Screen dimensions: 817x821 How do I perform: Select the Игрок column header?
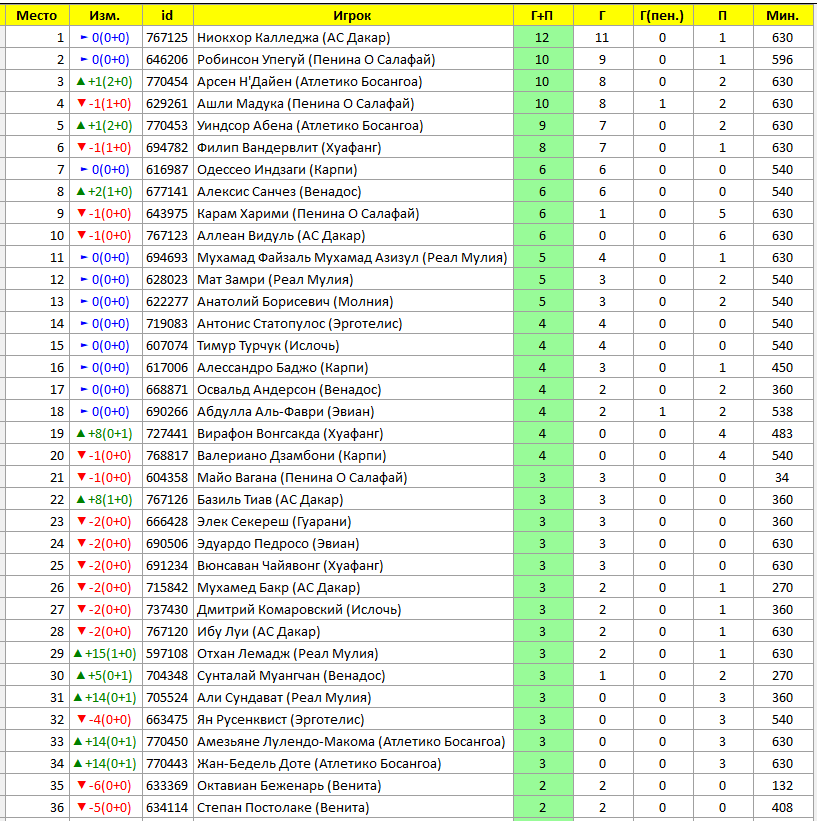pos(353,15)
